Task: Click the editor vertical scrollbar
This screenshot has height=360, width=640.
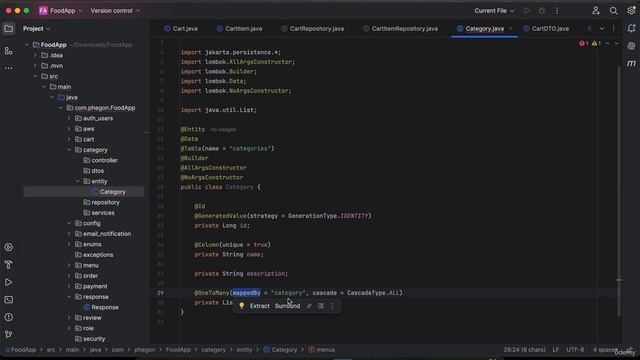Action: (x=619, y=192)
